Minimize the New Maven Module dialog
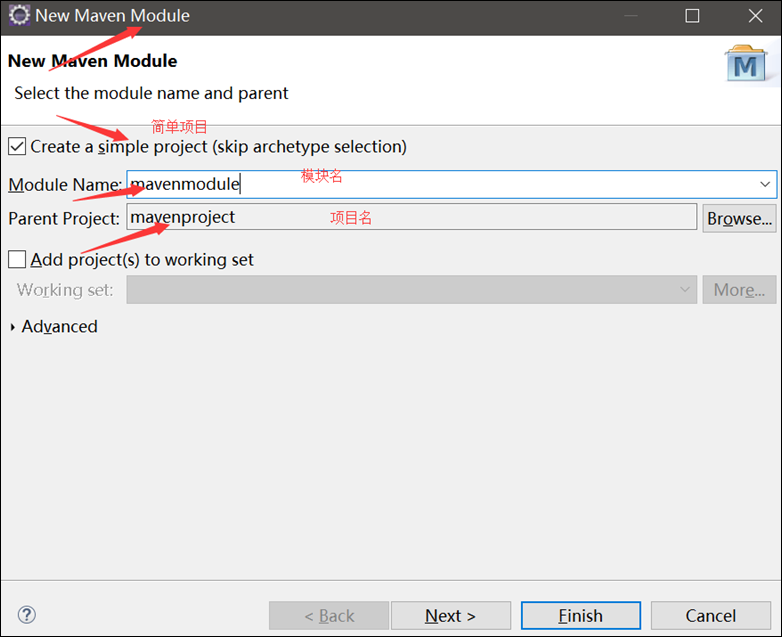Image resolution: width=782 pixels, height=637 pixels. pyautogui.click(x=631, y=16)
